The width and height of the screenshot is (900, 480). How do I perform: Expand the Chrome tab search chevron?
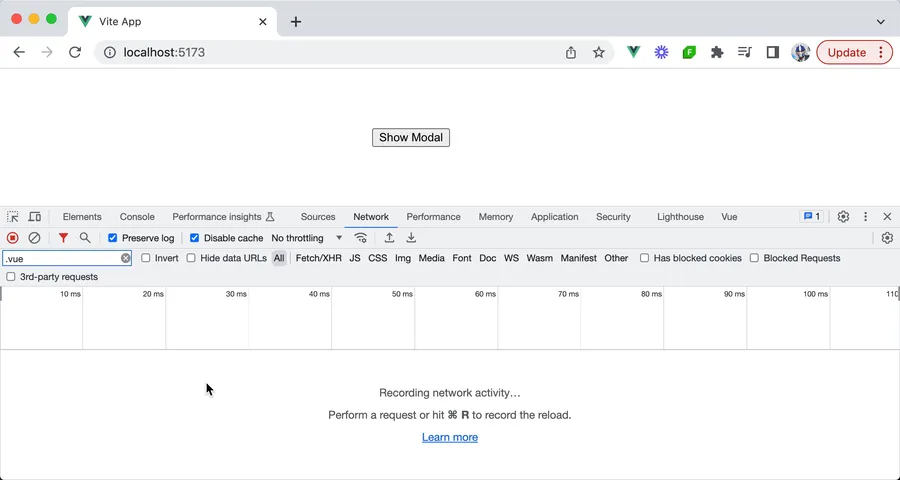point(881,21)
